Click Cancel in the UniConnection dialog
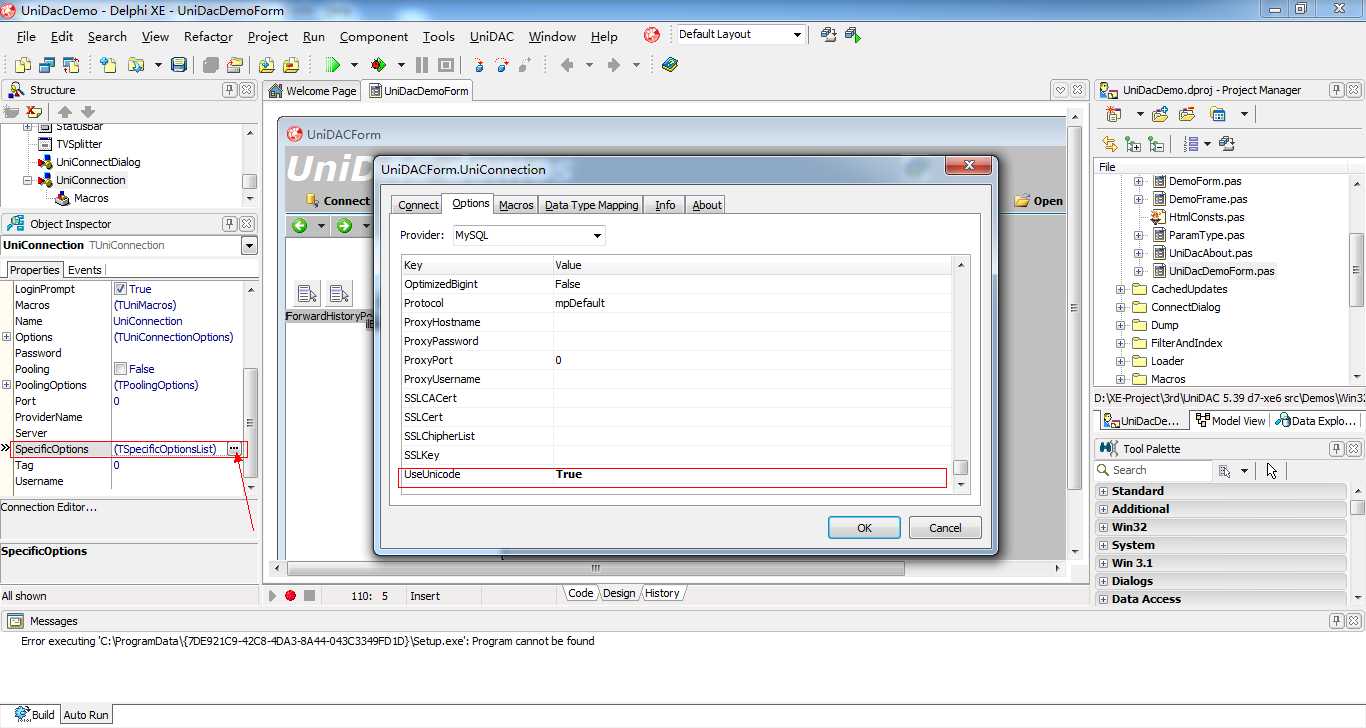The height and width of the screenshot is (728, 1366). (x=945, y=528)
